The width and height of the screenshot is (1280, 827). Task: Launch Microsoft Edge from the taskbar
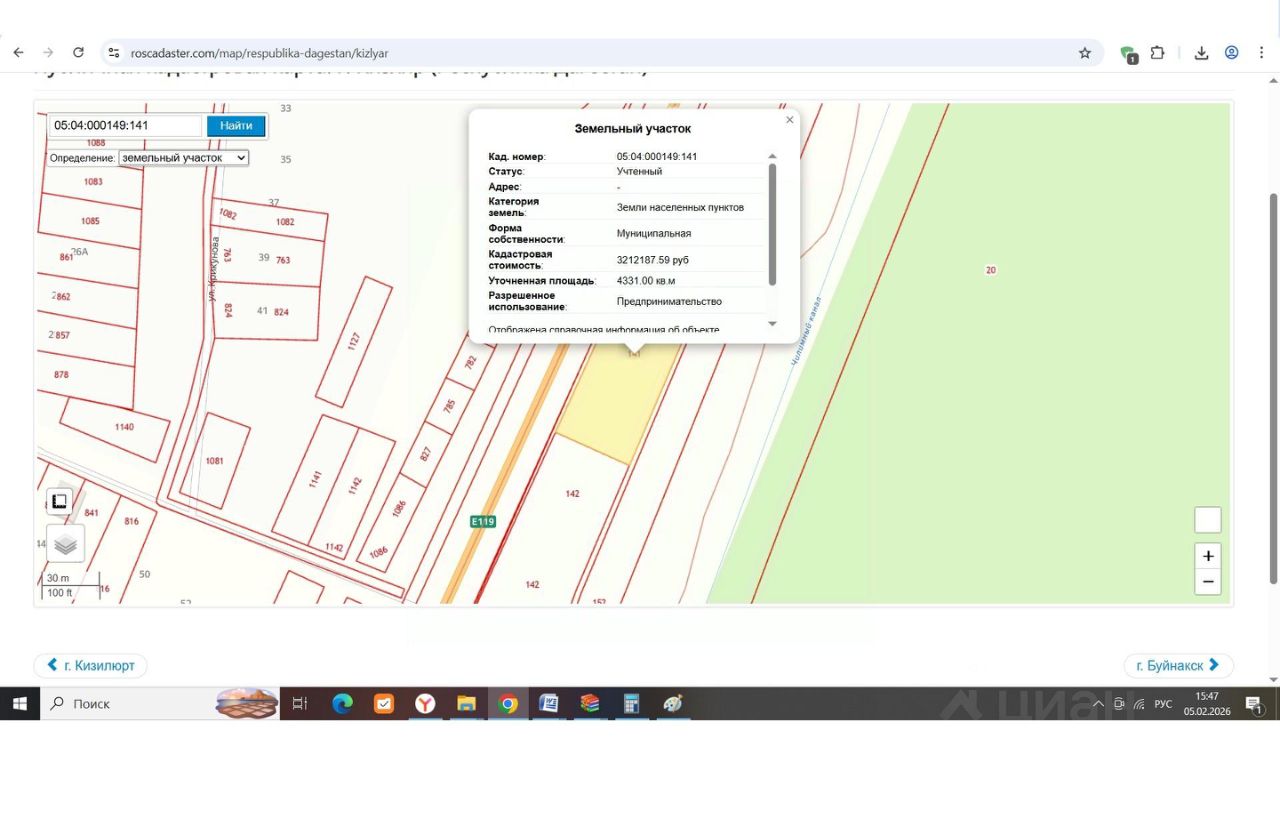pyautogui.click(x=342, y=704)
